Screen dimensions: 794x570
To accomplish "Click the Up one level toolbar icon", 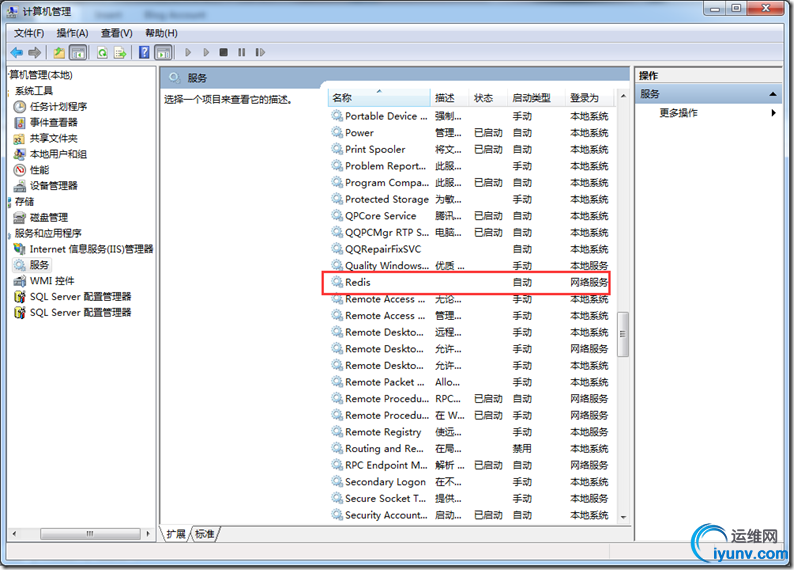I will click(x=59, y=52).
